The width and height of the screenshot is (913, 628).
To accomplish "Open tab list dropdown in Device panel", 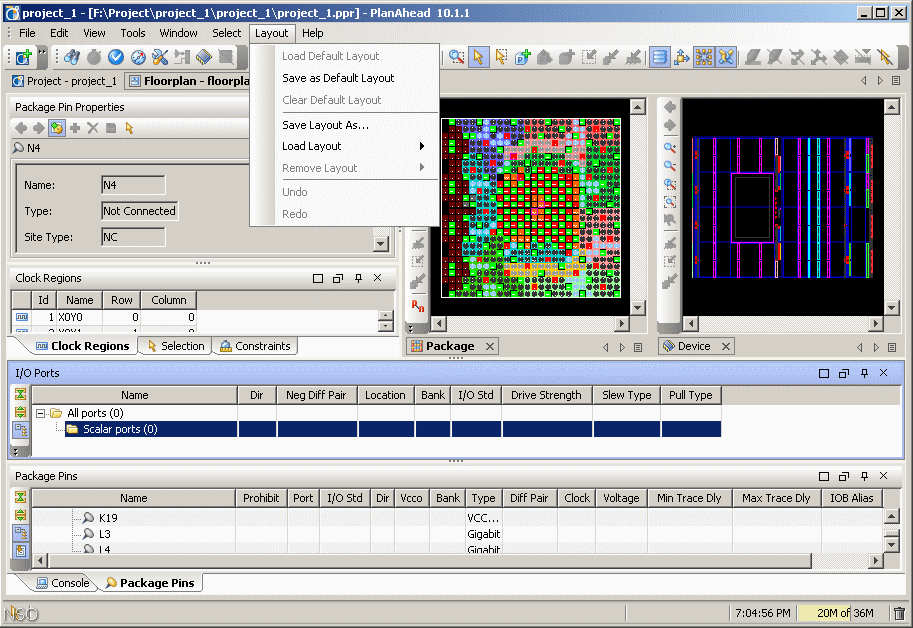I will coord(892,347).
